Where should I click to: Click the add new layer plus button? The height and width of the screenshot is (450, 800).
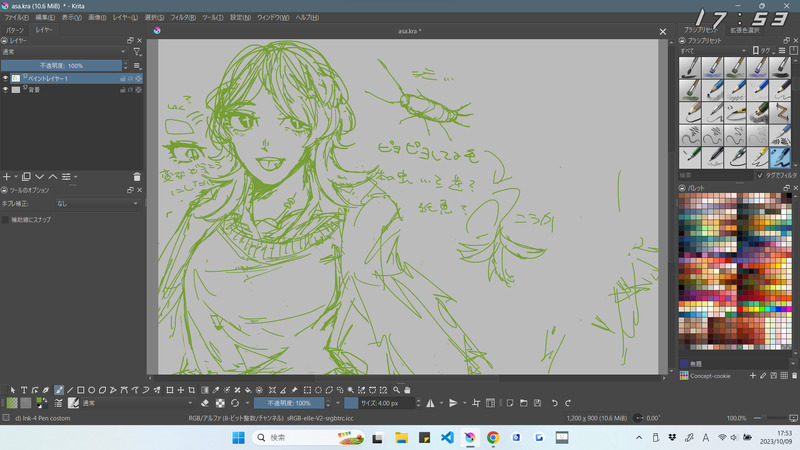(6, 176)
